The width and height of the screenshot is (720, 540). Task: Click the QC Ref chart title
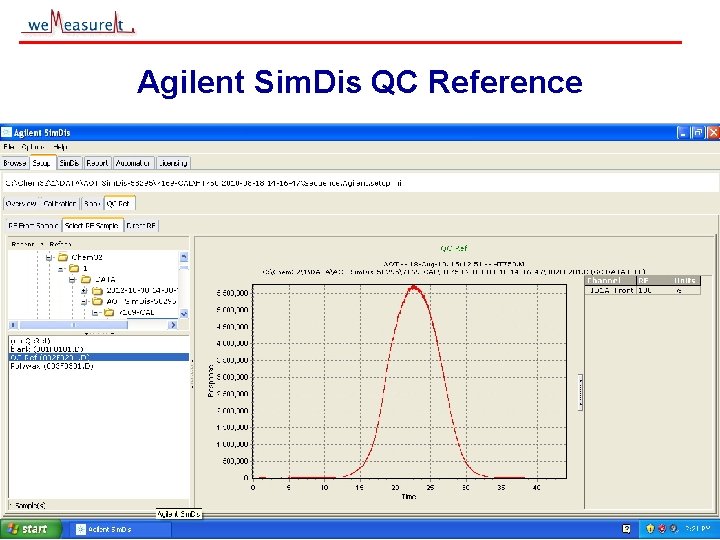(x=454, y=248)
